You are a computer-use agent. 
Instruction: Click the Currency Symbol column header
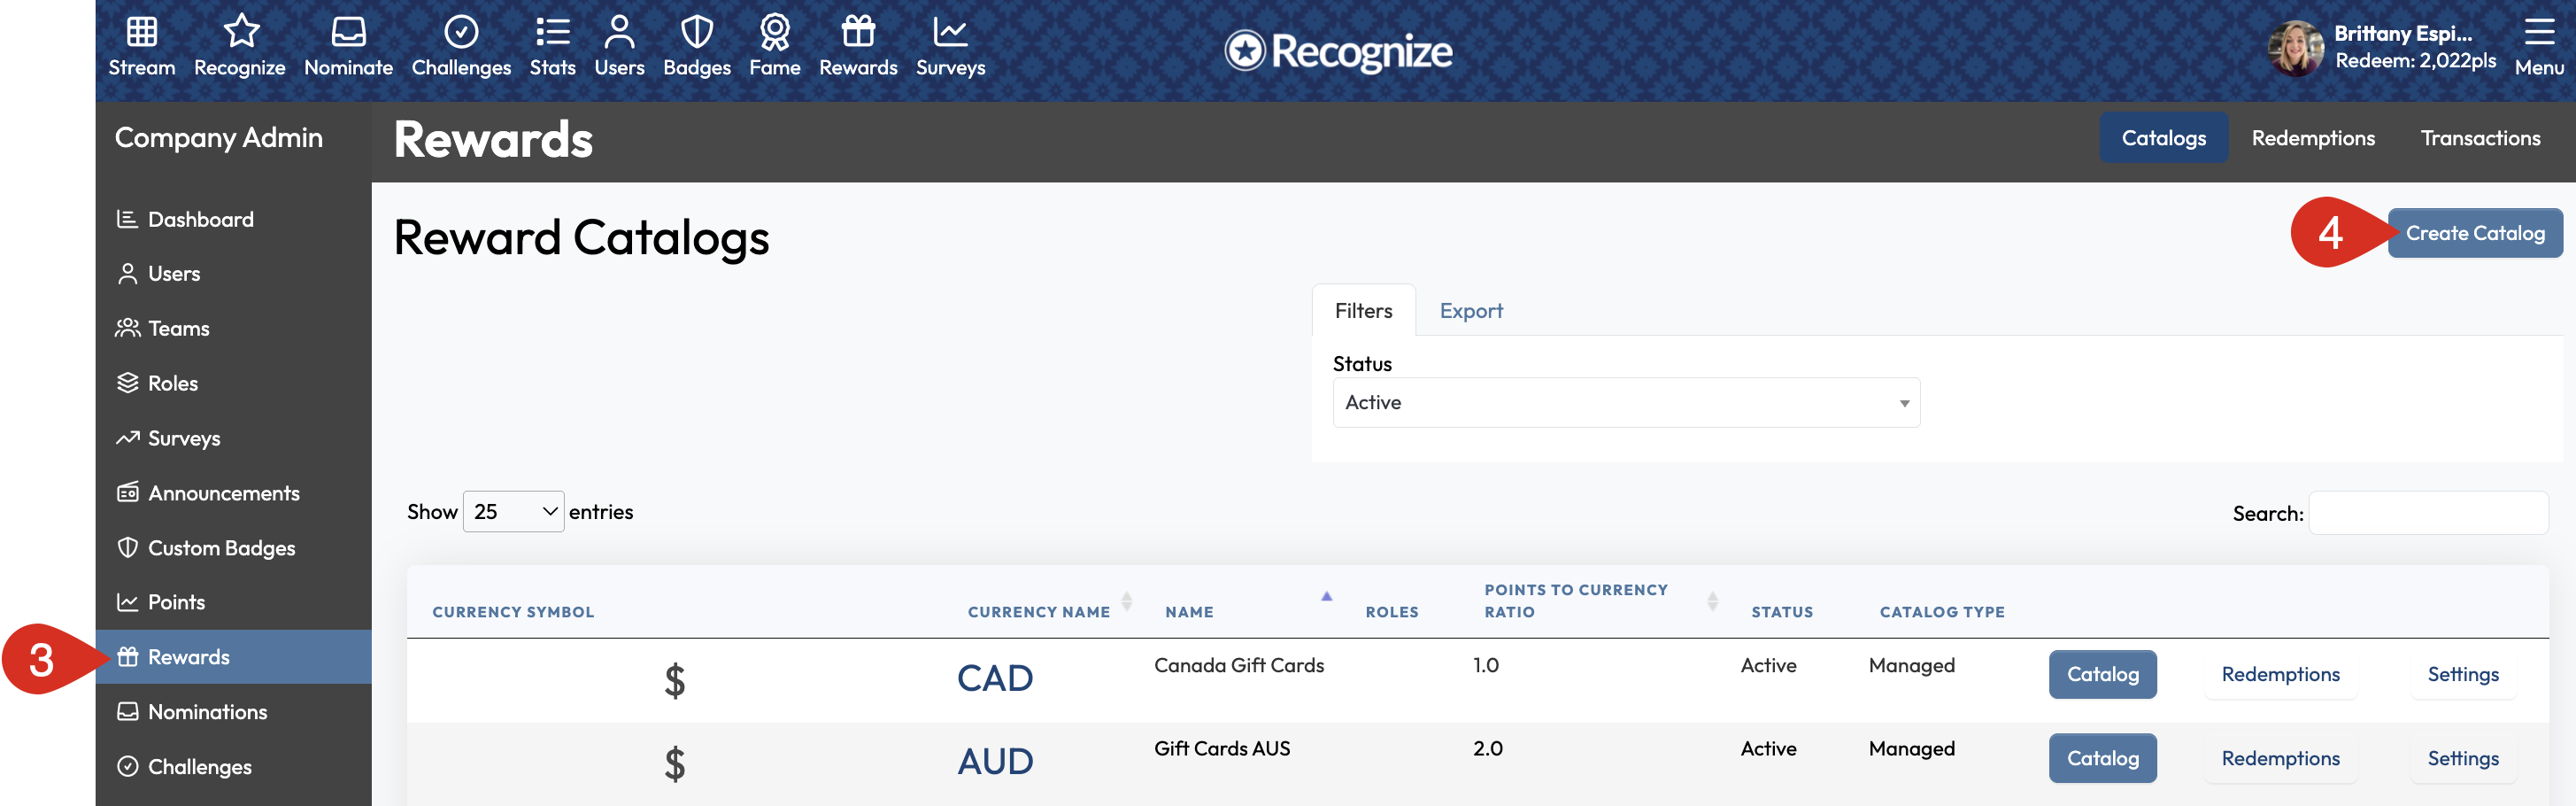513,612
